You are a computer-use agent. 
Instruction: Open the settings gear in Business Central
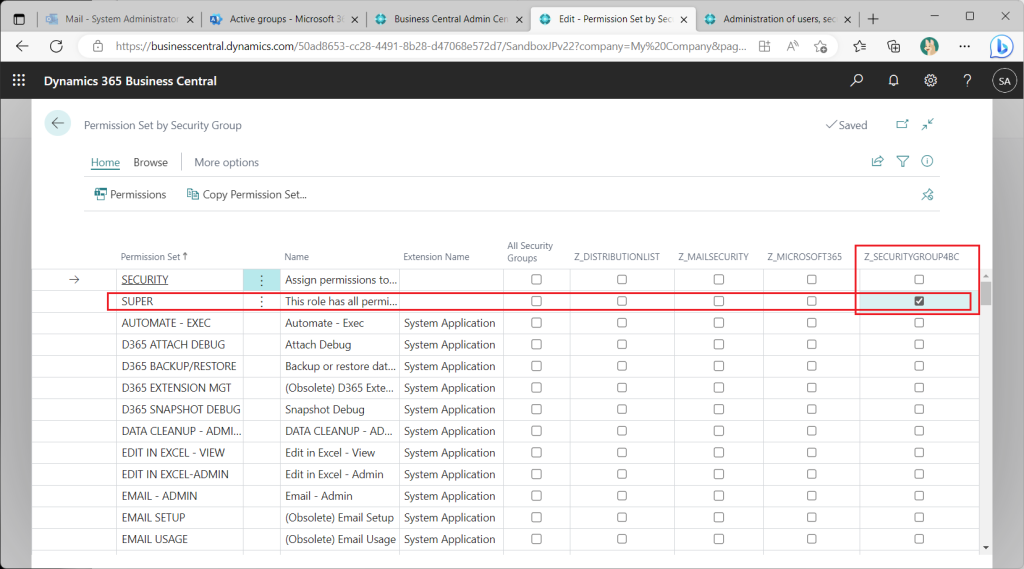click(930, 80)
